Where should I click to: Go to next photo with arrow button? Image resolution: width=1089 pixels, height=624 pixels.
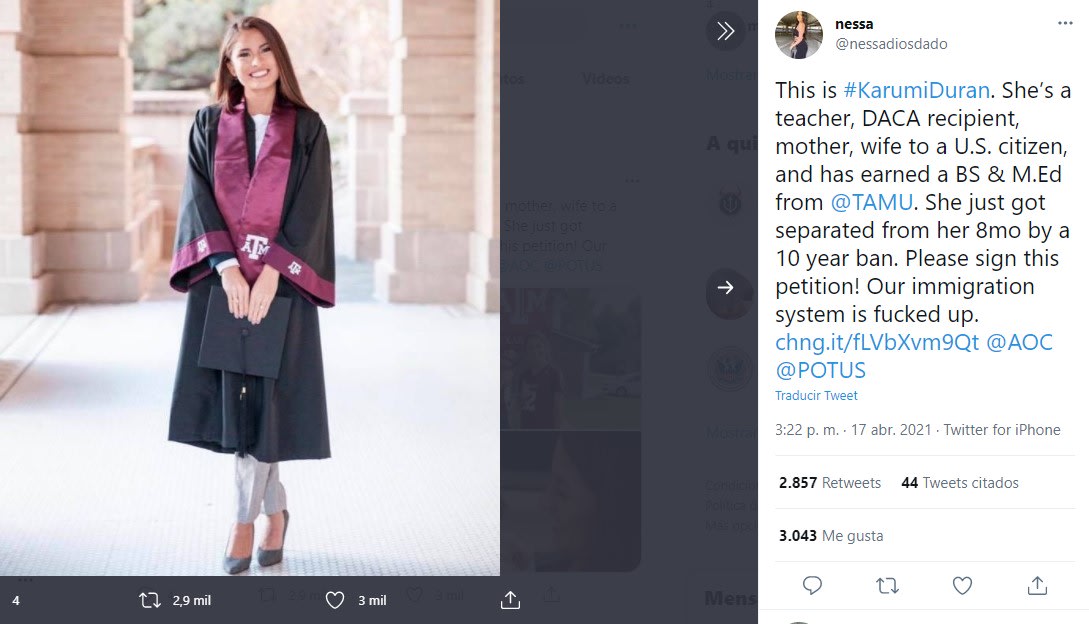[726, 287]
